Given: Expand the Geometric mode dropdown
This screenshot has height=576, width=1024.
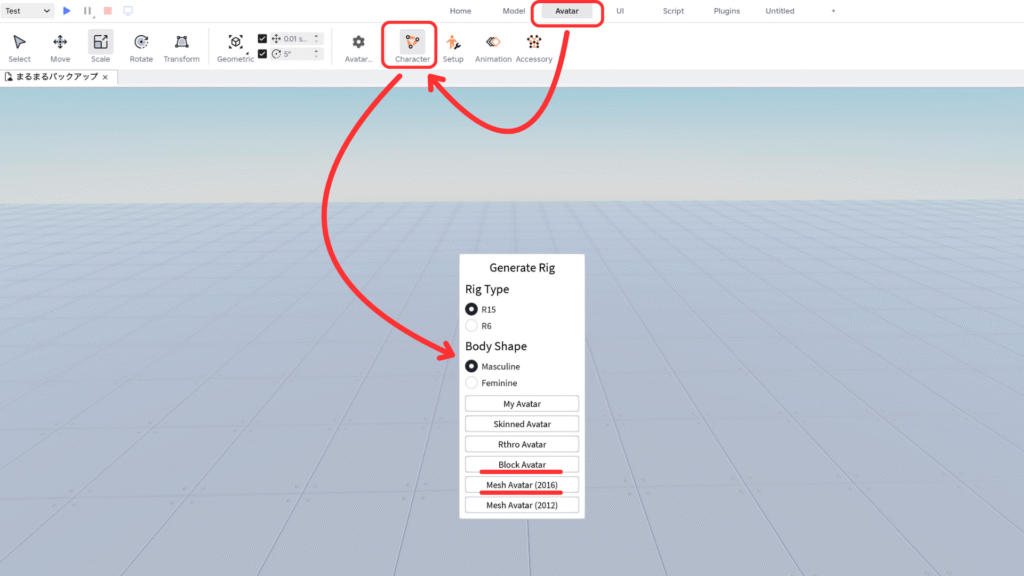Looking at the screenshot, I should click(235, 46).
